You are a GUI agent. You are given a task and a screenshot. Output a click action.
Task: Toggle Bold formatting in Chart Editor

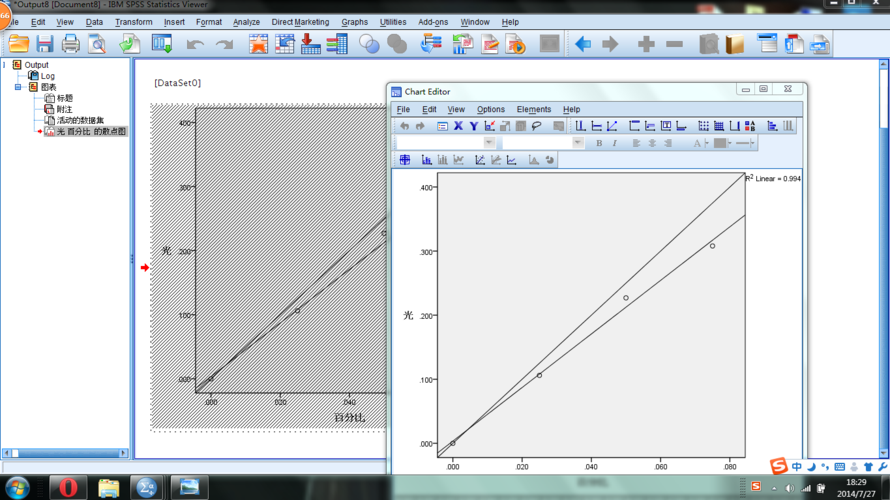tap(599, 143)
